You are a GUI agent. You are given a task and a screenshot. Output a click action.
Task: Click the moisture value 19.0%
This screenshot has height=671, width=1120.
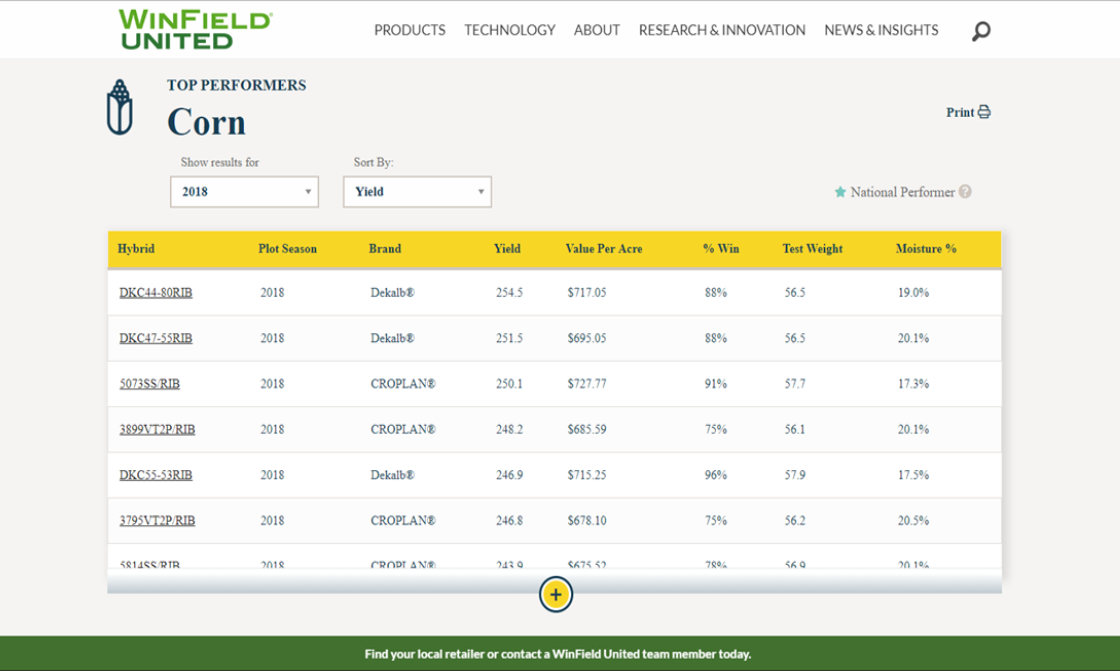click(914, 292)
